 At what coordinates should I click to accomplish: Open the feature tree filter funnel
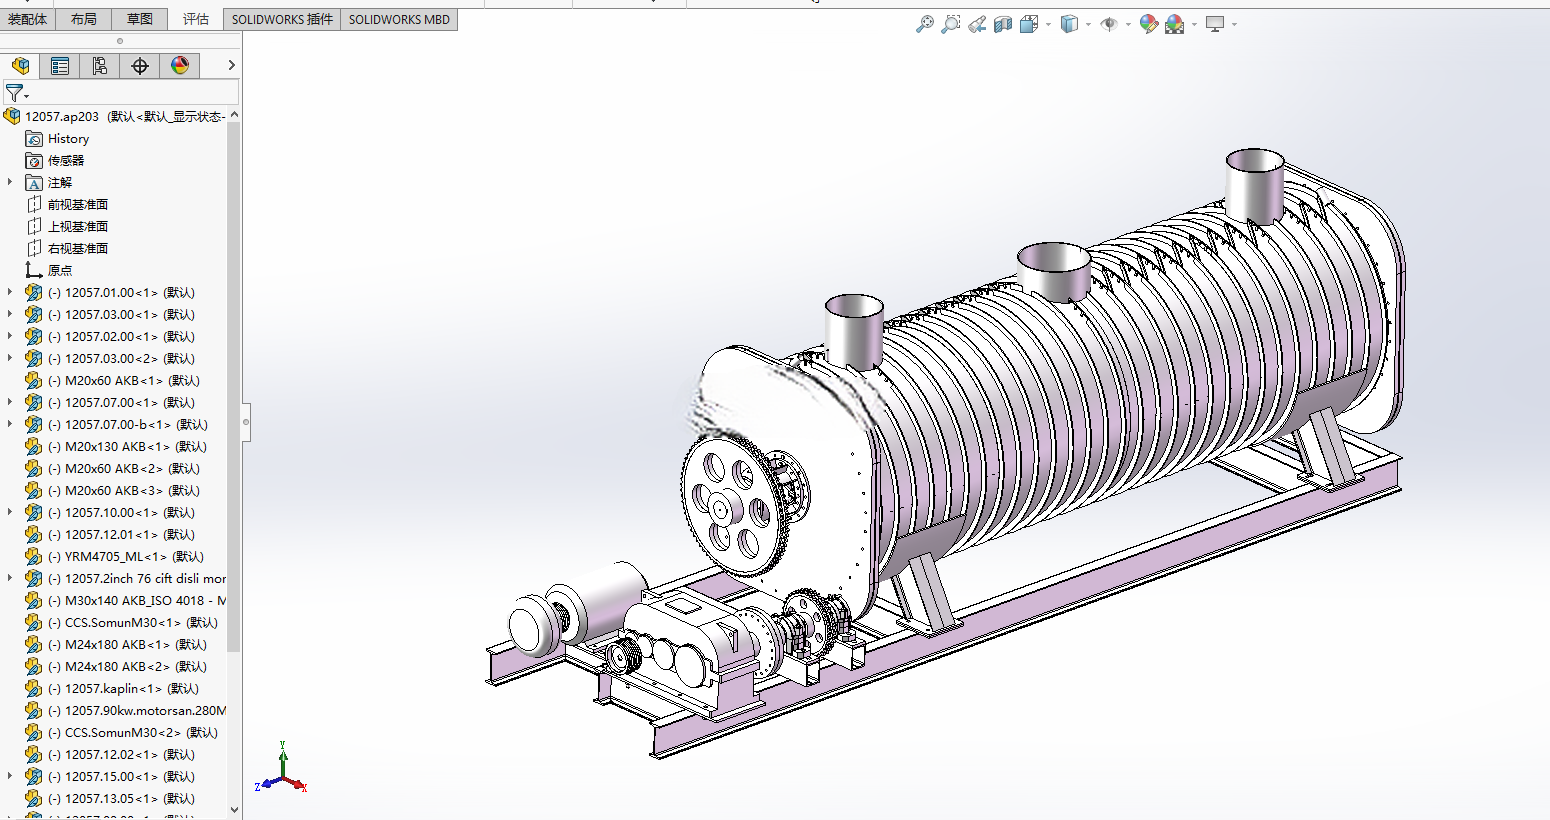pyautogui.click(x=15, y=93)
